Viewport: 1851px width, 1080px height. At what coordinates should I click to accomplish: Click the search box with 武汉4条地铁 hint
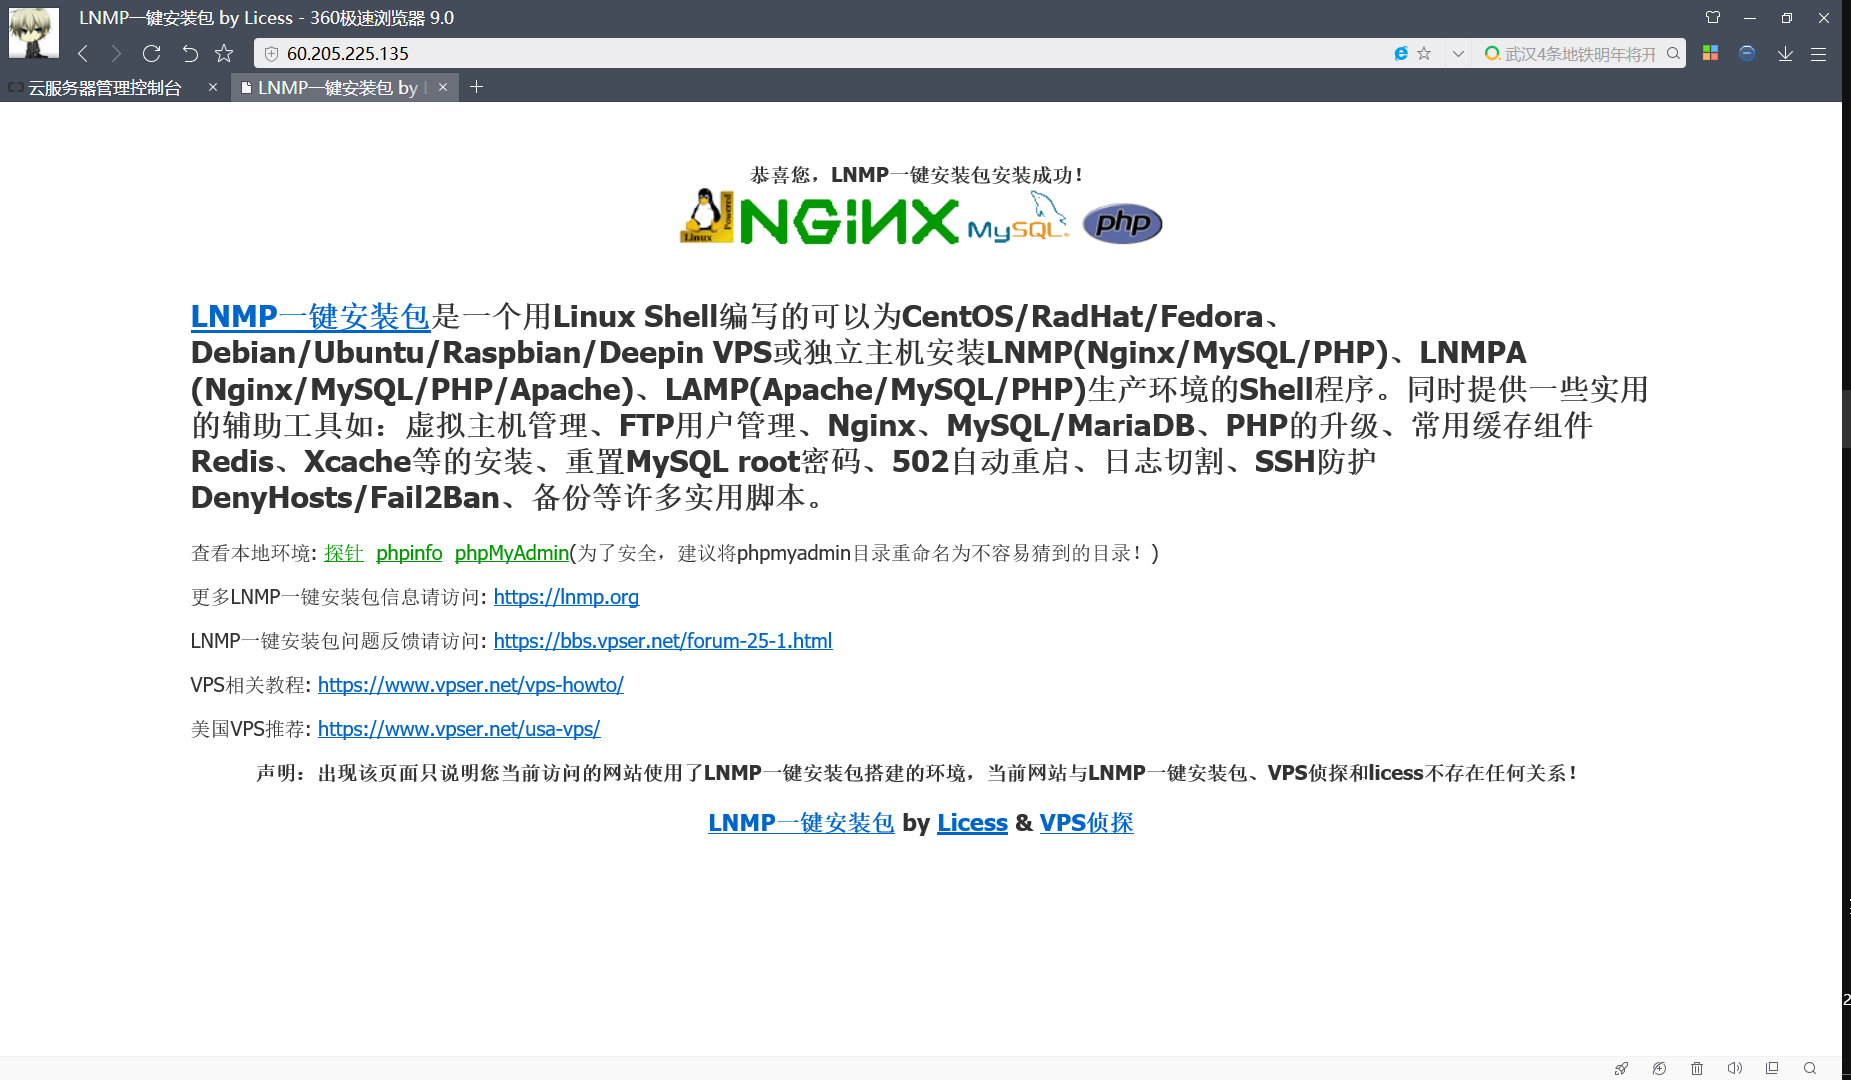pos(1580,54)
